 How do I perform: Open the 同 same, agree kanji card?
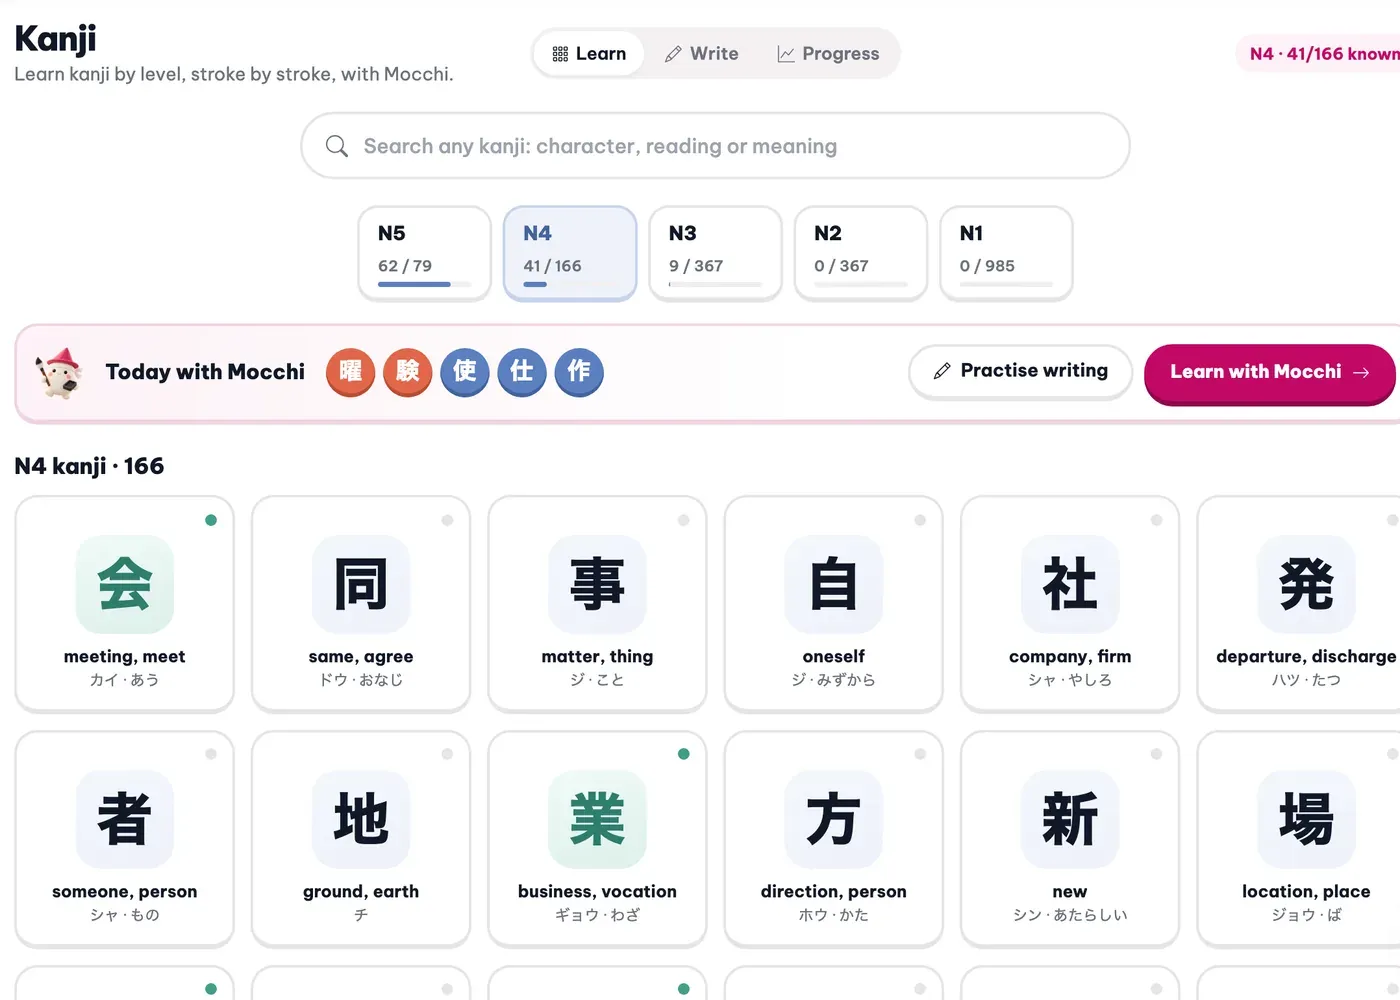pos(361,604)
